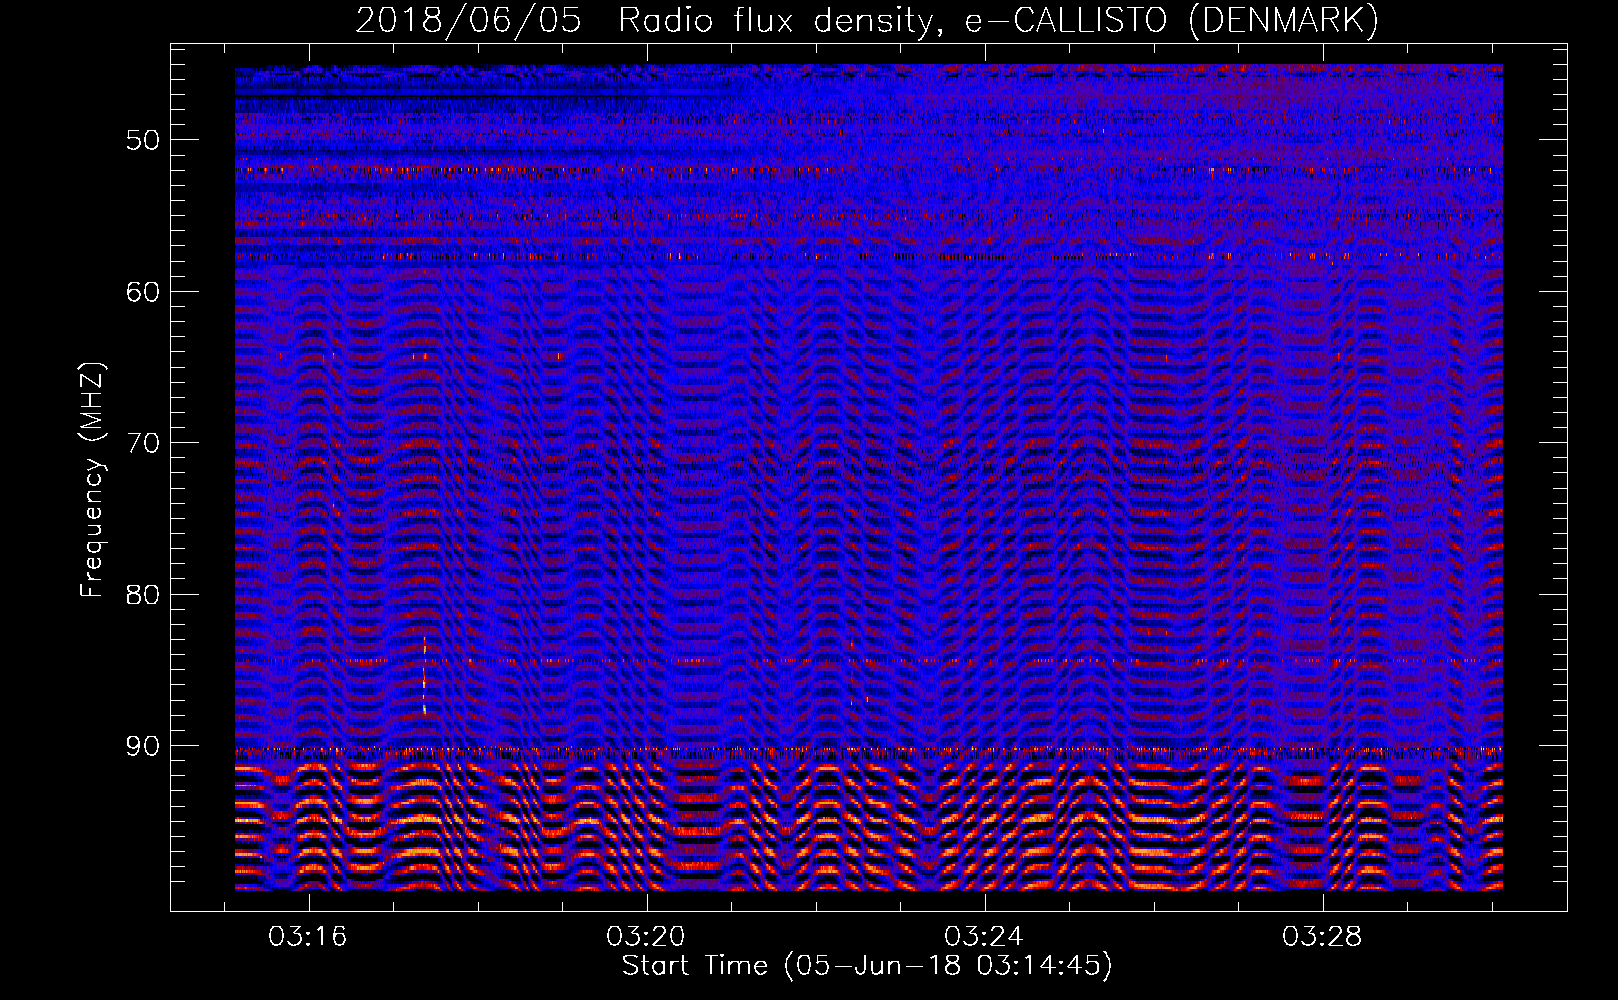The image size is (1618, 1000).
Task: Click the 'Start Time (05-Jun-18 03:14:45)' axis label
Action: tap(867, 966)
